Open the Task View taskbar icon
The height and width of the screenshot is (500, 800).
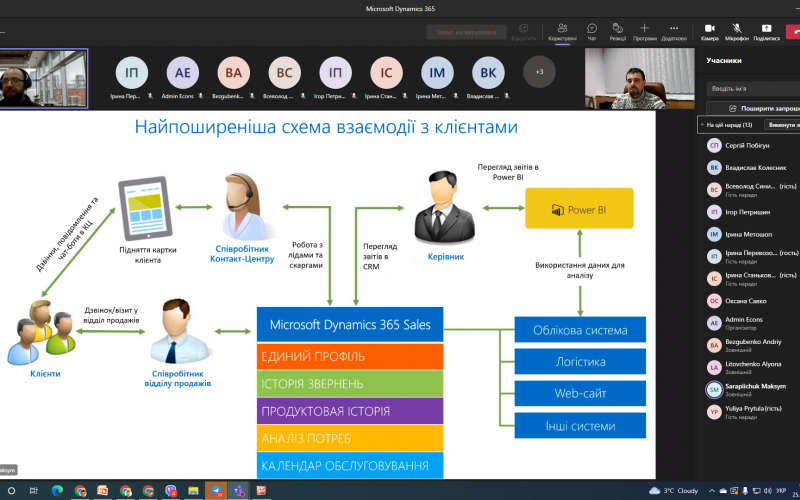[x=33, y=491]
